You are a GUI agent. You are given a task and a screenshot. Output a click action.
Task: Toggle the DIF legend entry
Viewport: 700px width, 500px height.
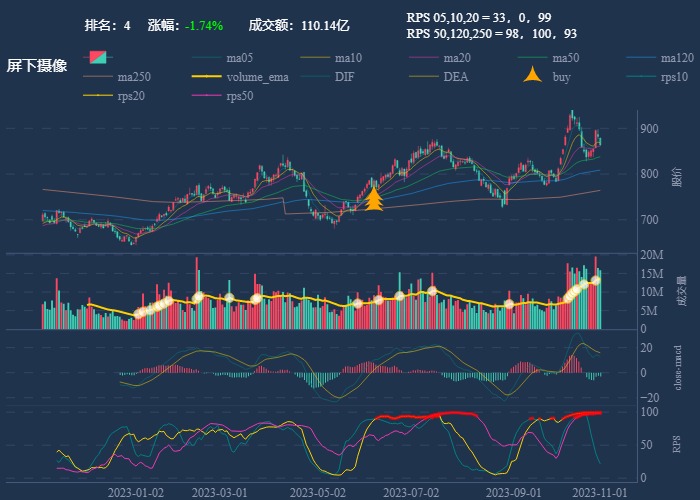(327, 77)
